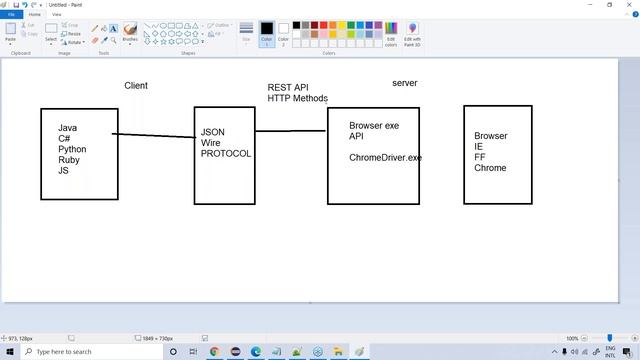Click the 'JSON' text in canvas box
The width and height of the screenshot is (640, 360).
coord(213,132)
